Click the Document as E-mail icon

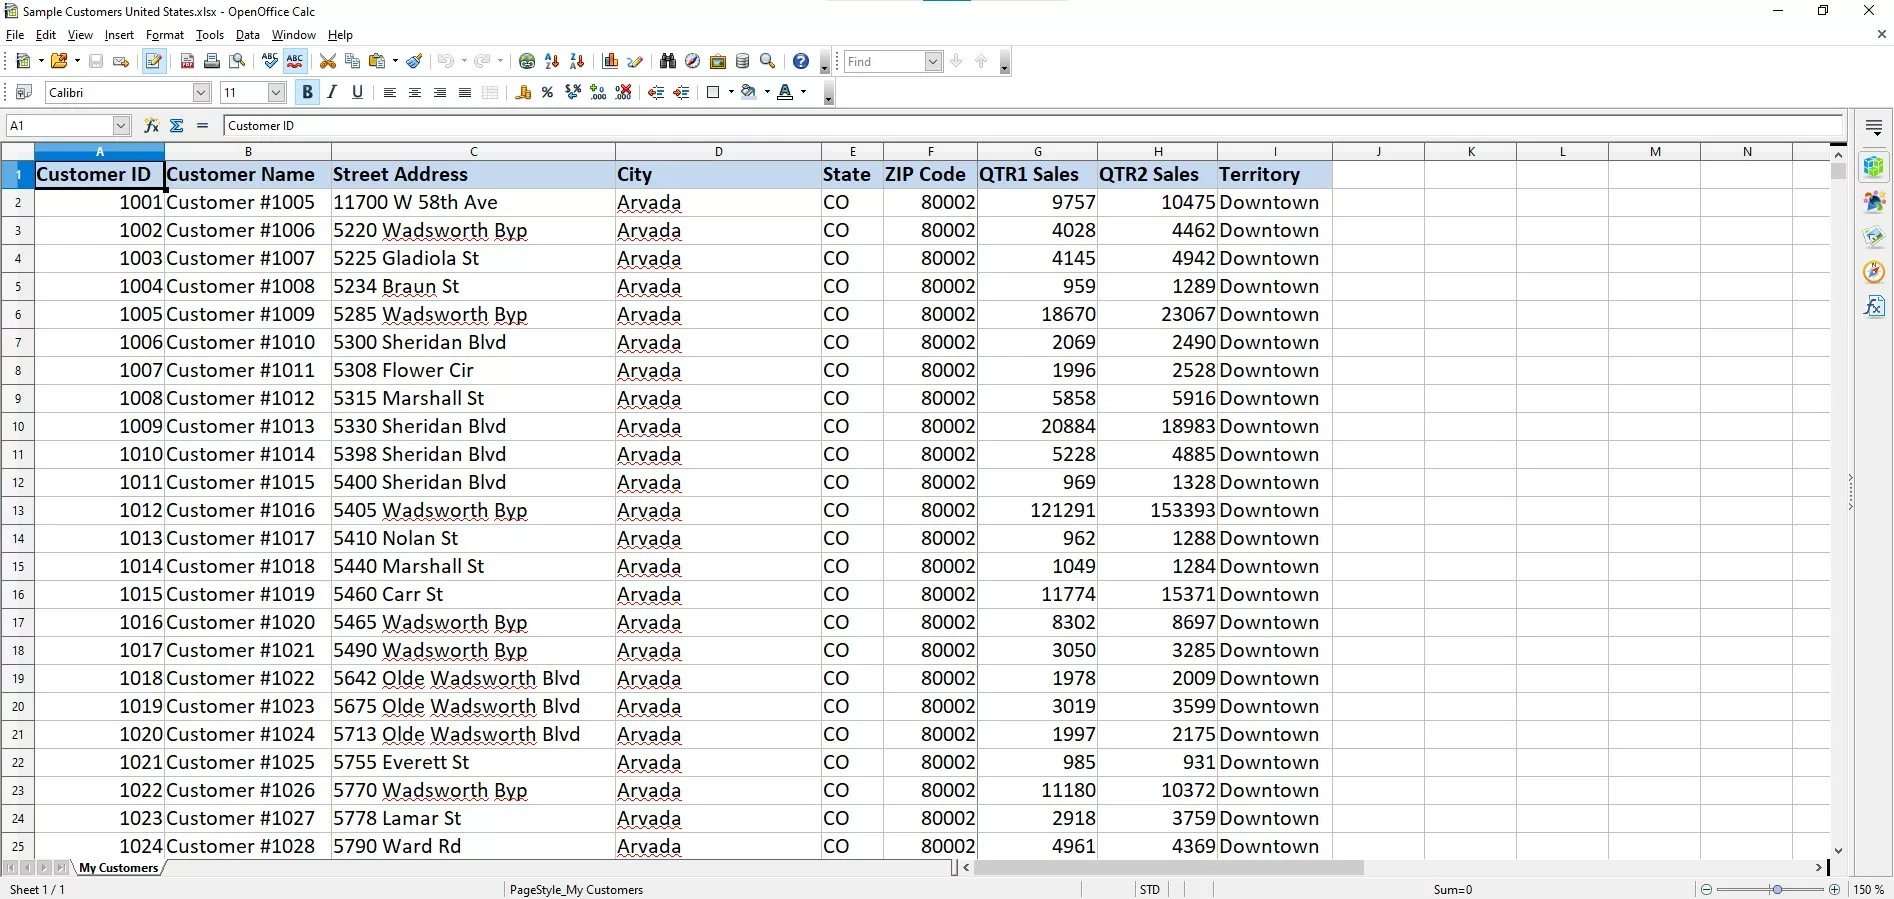click(x=121, y=62)
